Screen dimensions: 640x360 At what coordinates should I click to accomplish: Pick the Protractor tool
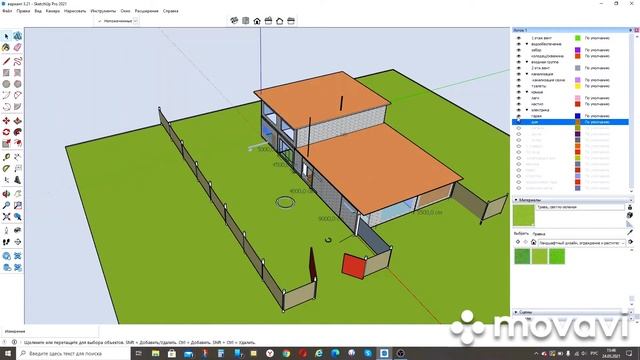[x=6, y=169]
